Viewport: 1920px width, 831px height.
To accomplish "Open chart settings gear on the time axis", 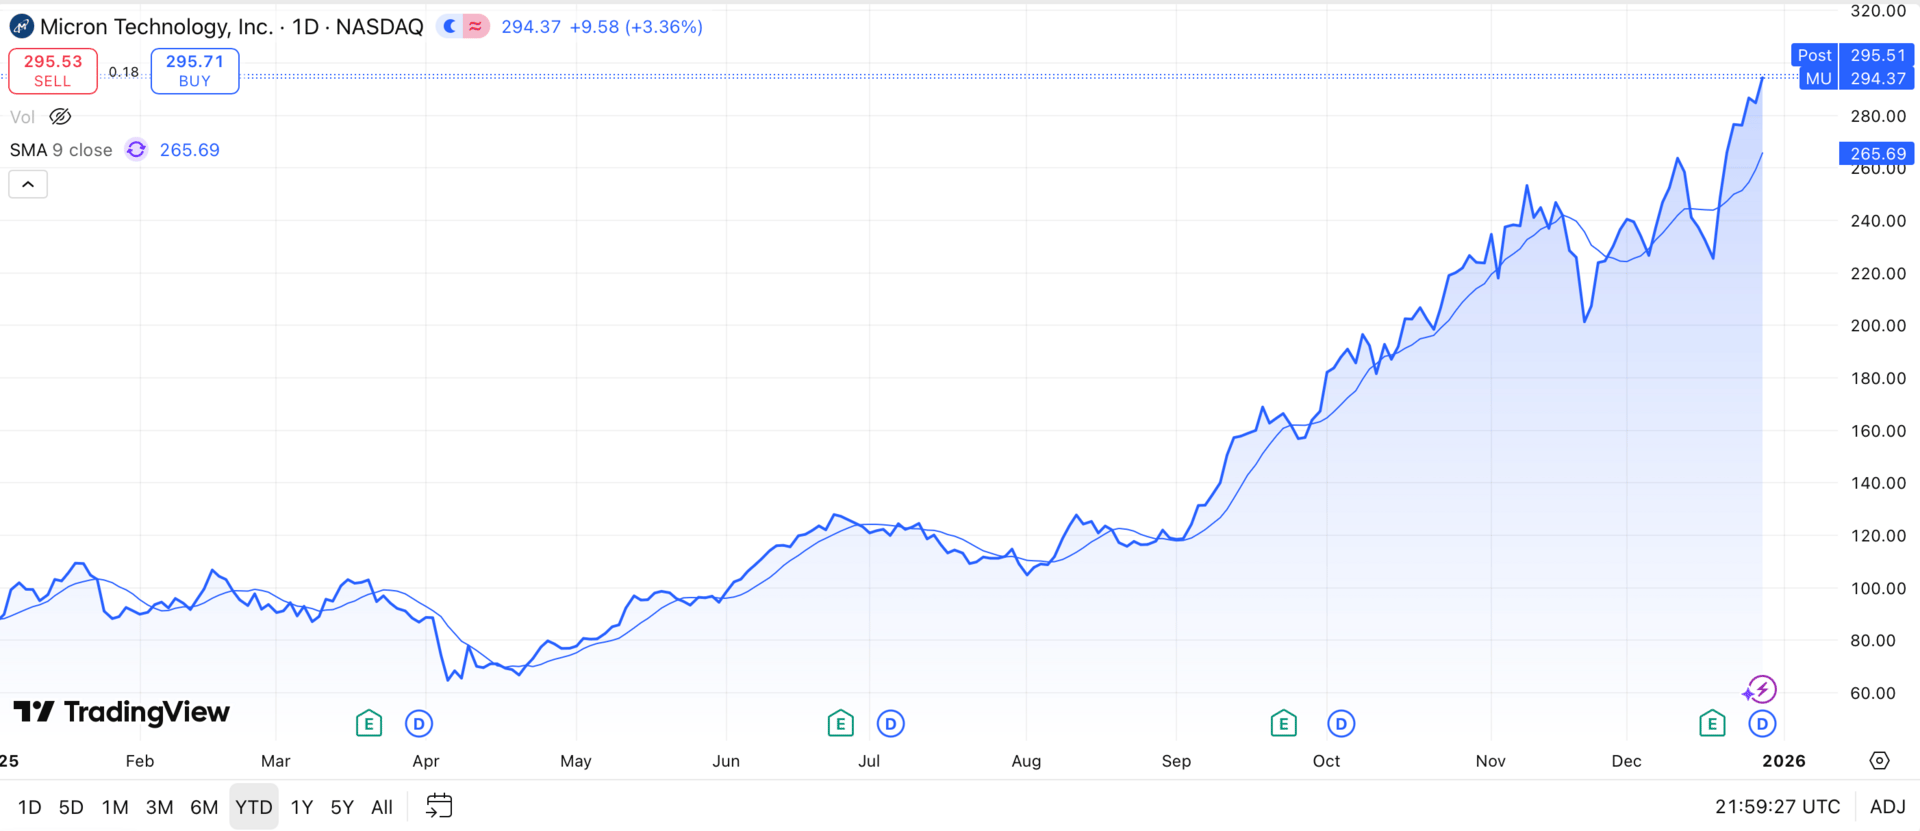I will tap(1880, 761).
